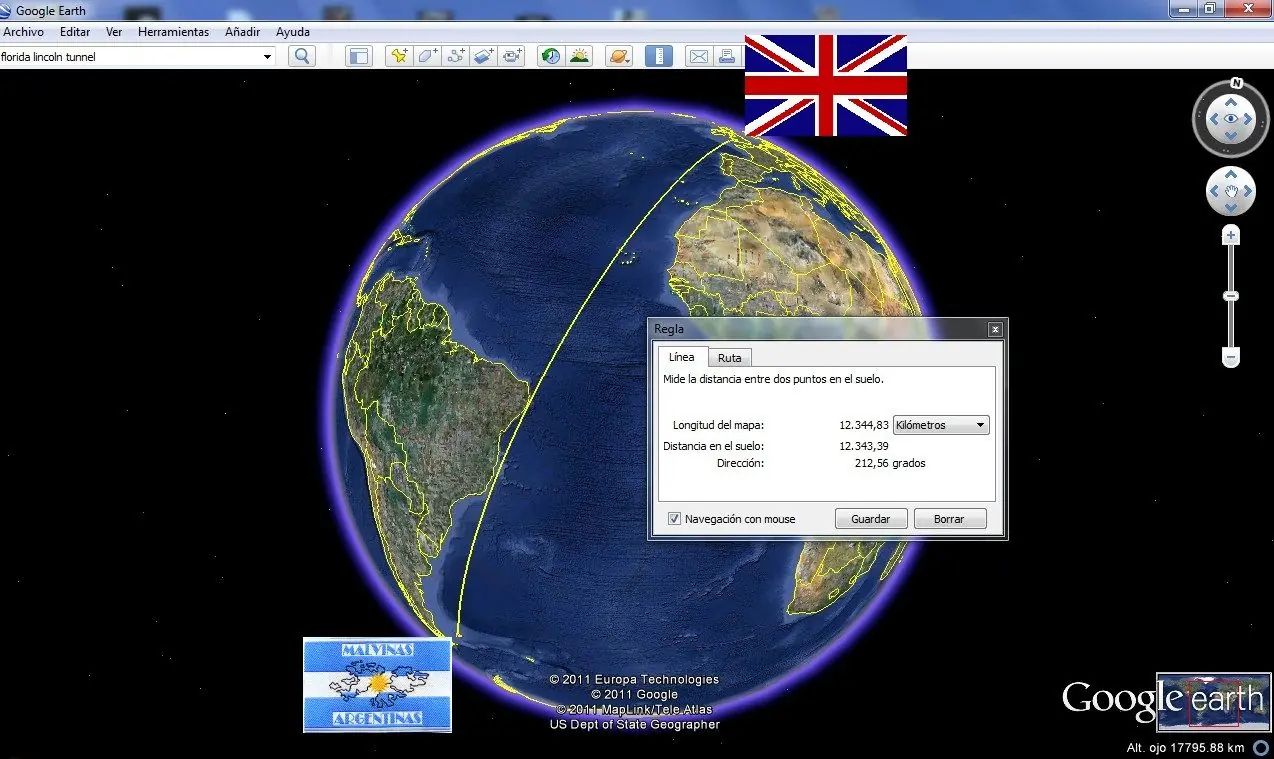Show historical imagery clock icon
Screen dimensions: 1274x759
(x=551, y=57)
